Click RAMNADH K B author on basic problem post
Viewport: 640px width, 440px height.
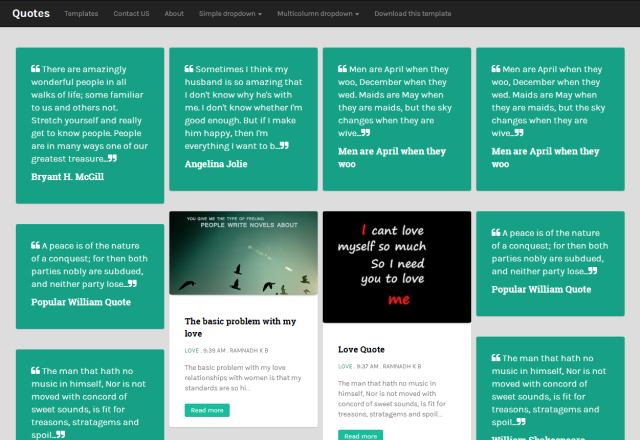pos(249,351)
